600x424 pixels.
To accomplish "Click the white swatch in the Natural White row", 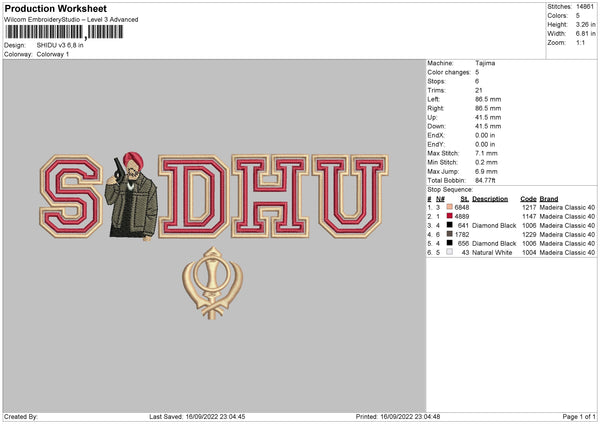I will click(x=450, y=252).
